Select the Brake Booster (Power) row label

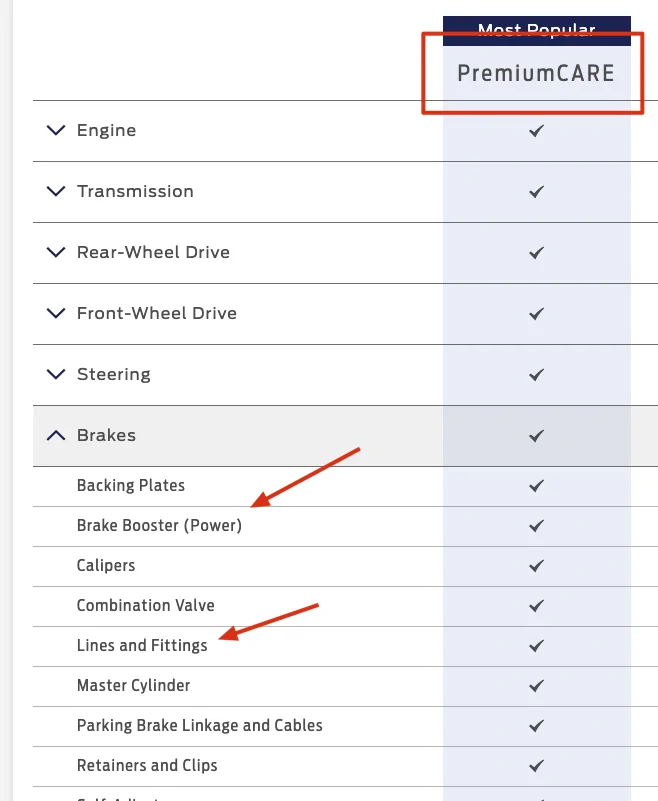click(159, 525)
